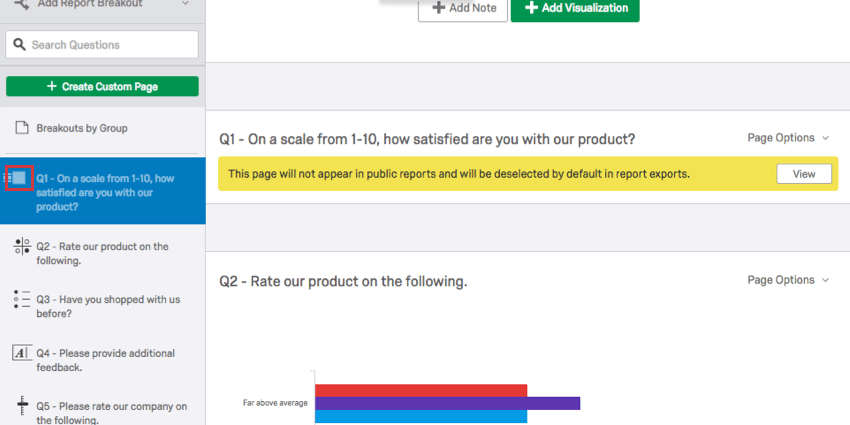Open Page Options for Q1
This screenshot has width=850, height=425.
(x=788, y=138)
